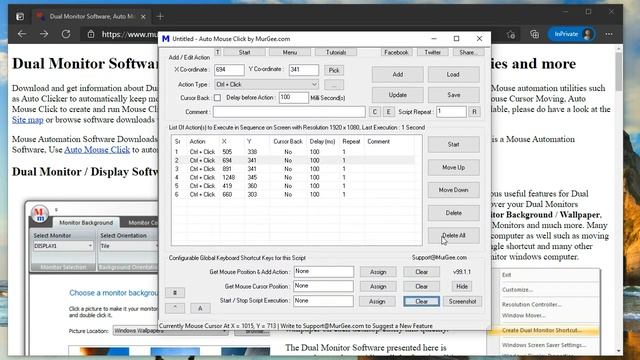Open browser collections icon
Screen dimensions: 640x360
[534, 35]
